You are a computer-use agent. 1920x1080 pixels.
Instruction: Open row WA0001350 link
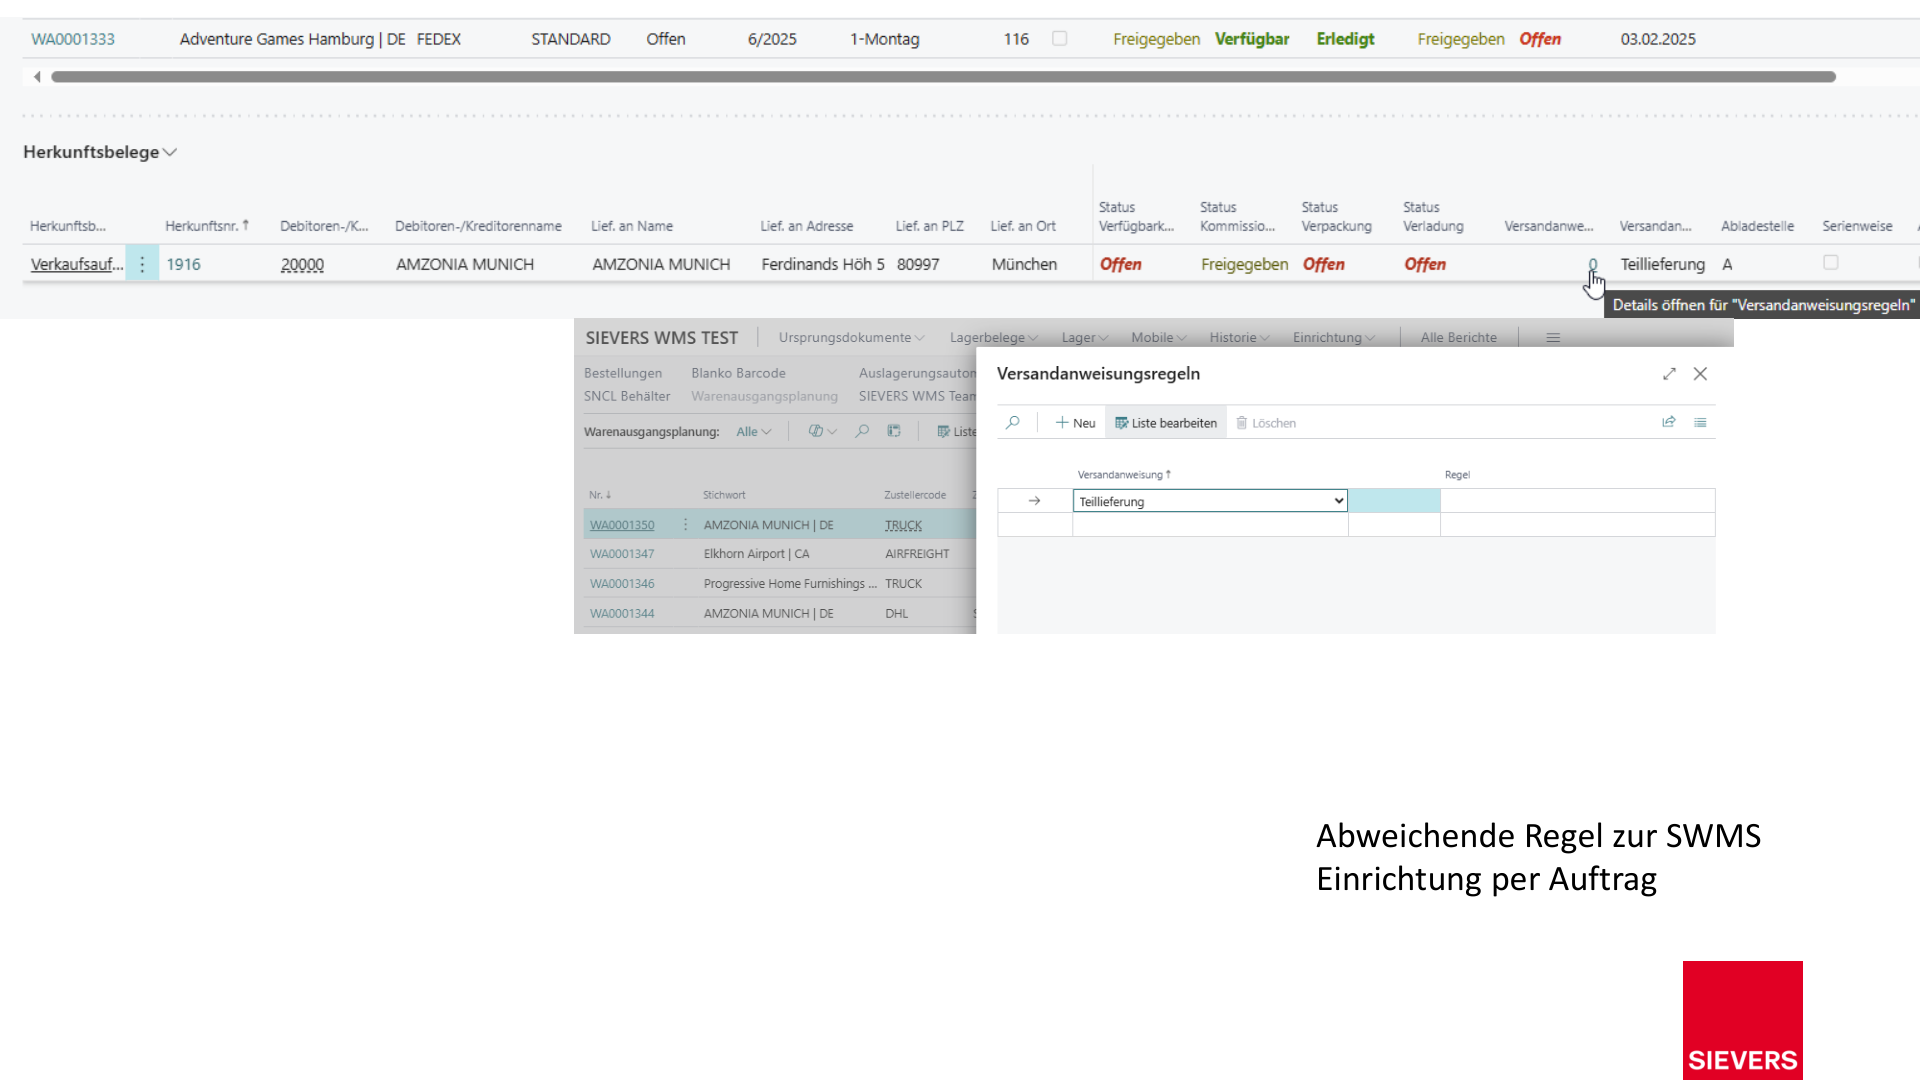pos(622,525)
